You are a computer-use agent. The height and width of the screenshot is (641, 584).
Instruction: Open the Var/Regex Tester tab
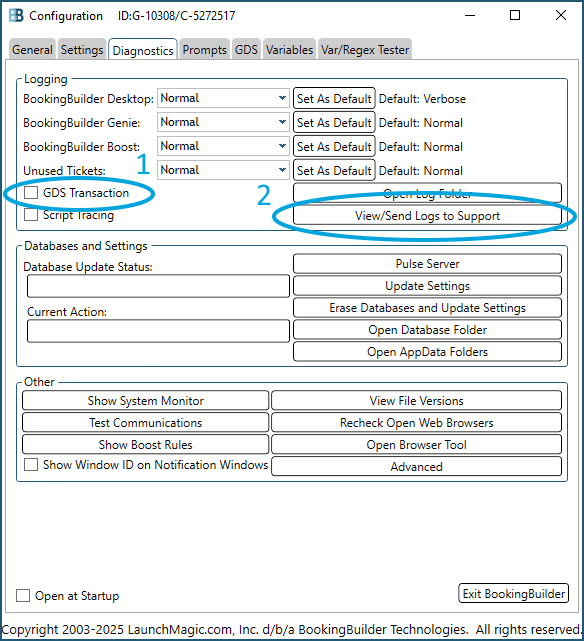[365, 49]
